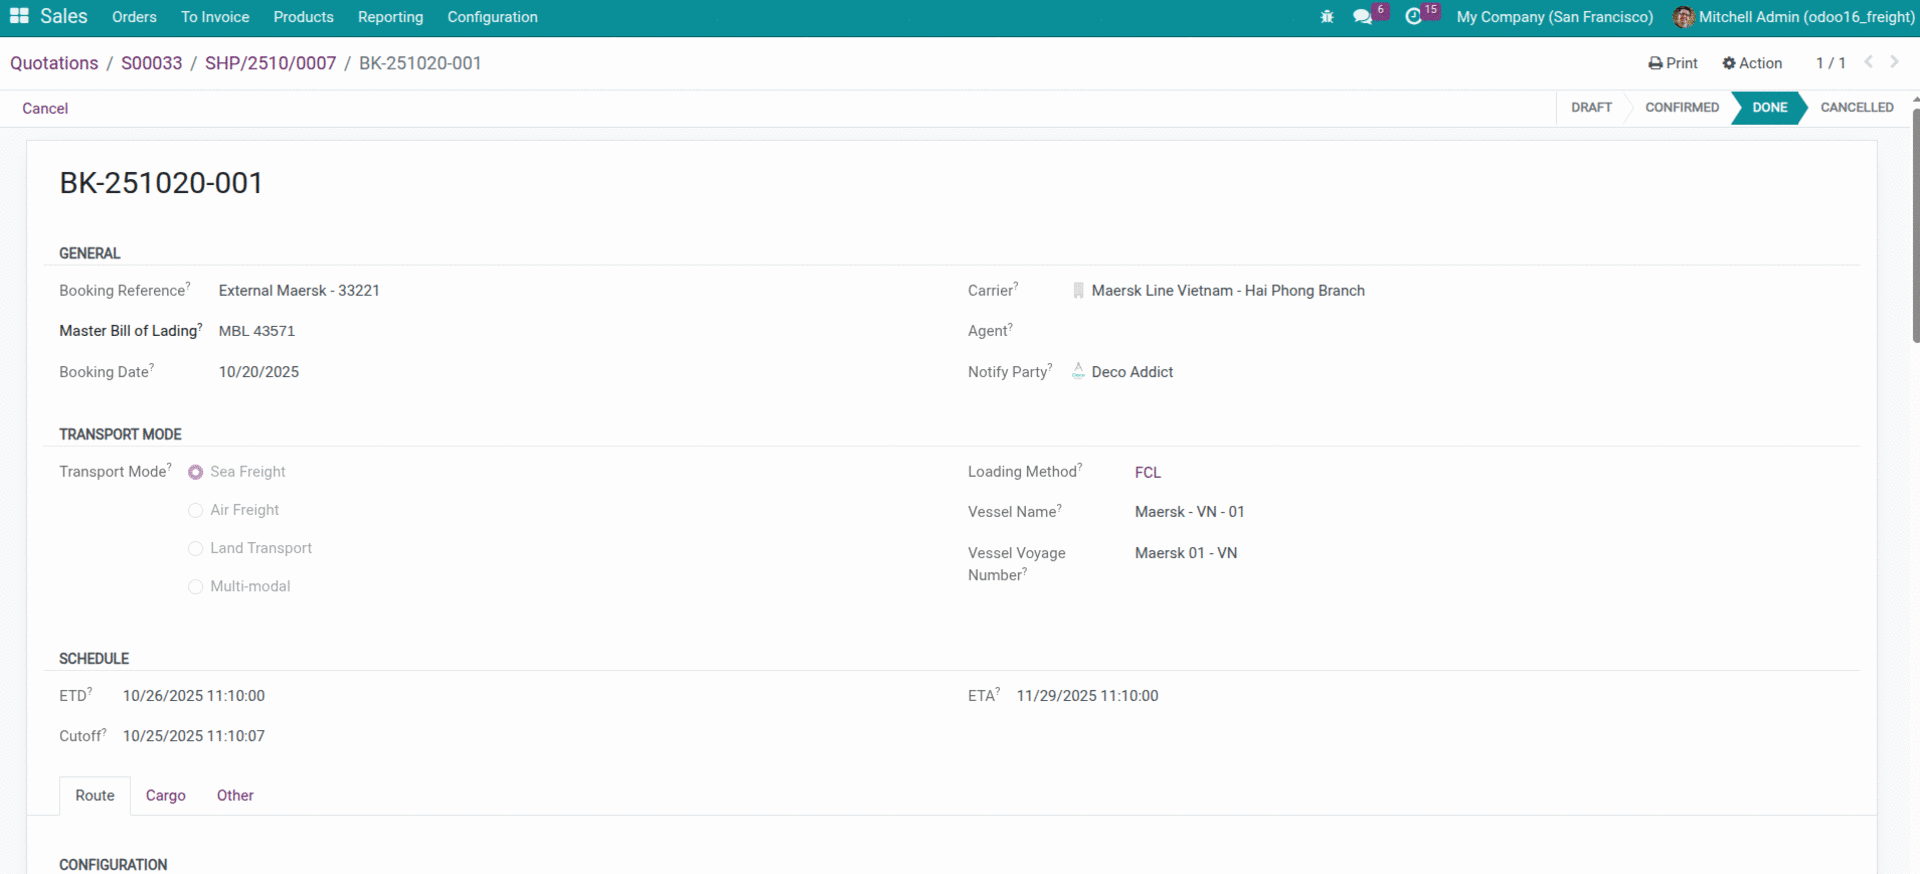Open the Print dropdown
The height and width of the screenshot is (874, 1920).
coord(1673,63)
